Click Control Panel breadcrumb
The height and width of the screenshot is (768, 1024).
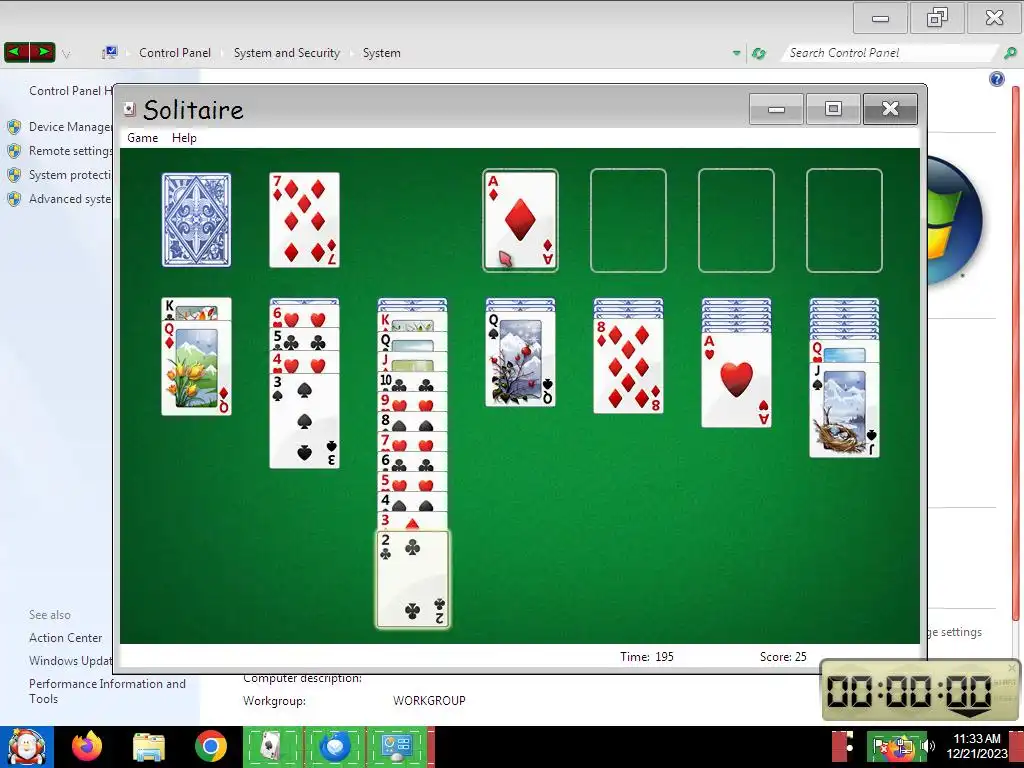click(175, 53)
